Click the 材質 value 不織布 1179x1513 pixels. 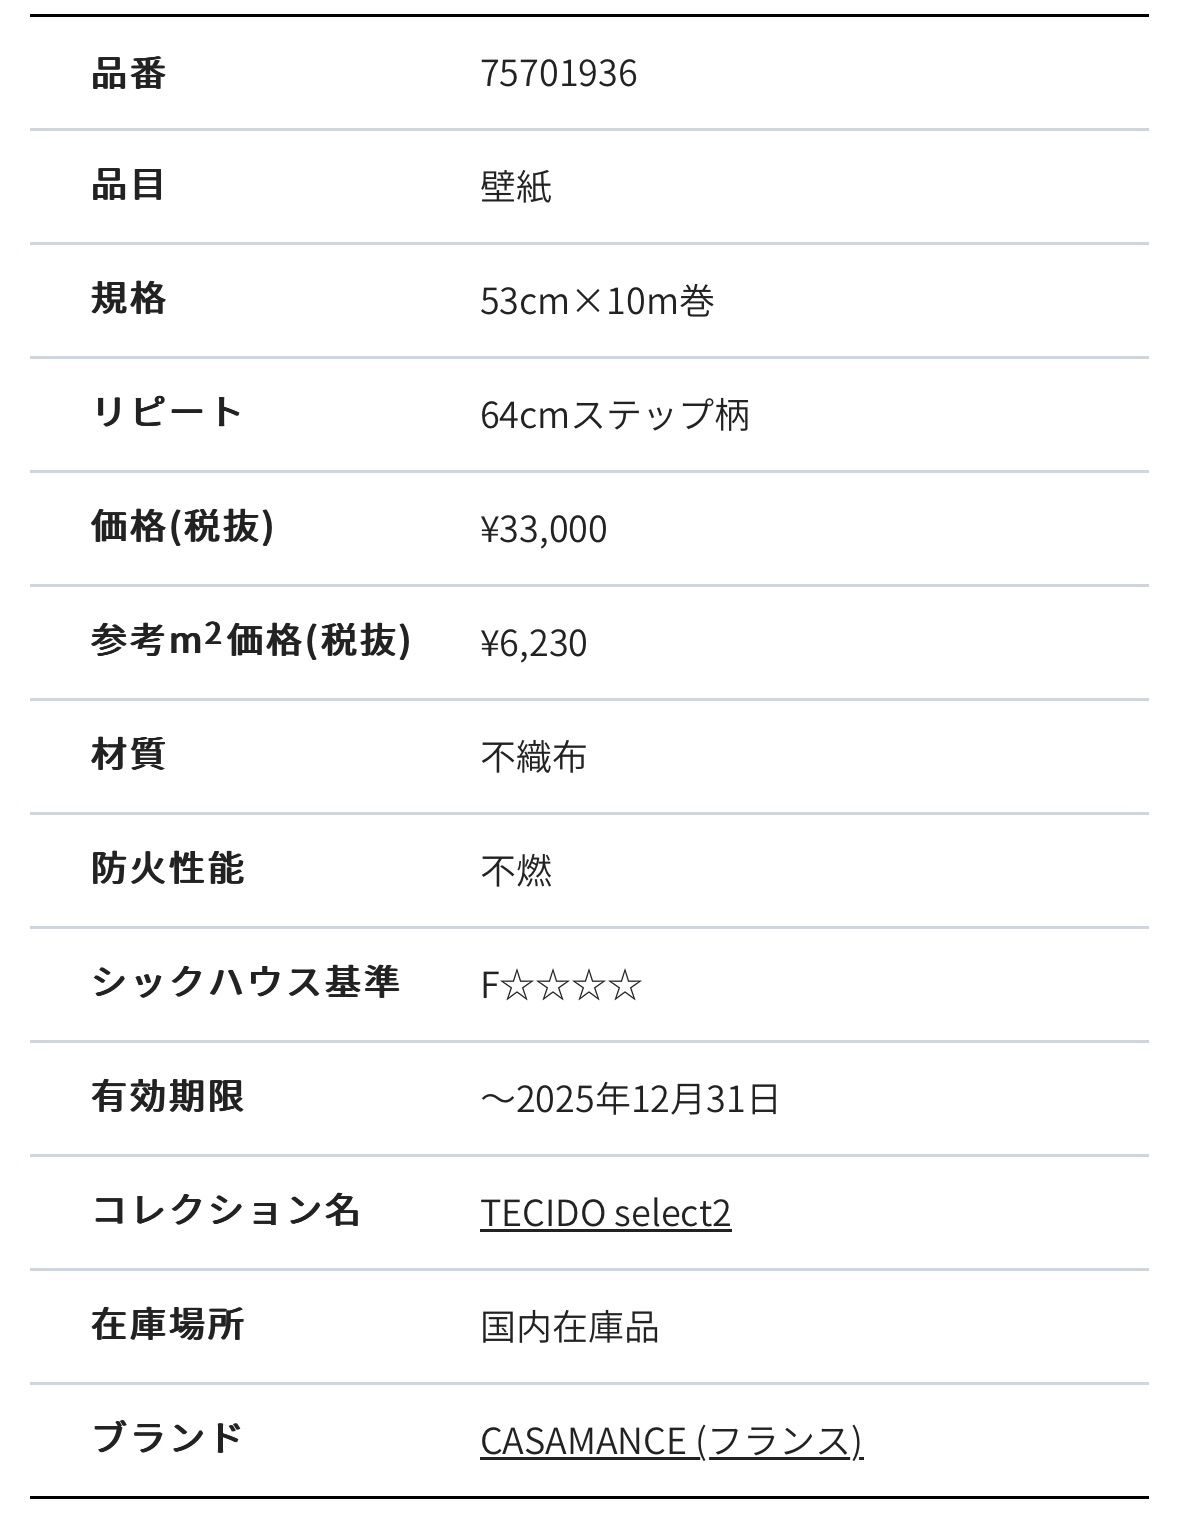(x=533, y=756)
